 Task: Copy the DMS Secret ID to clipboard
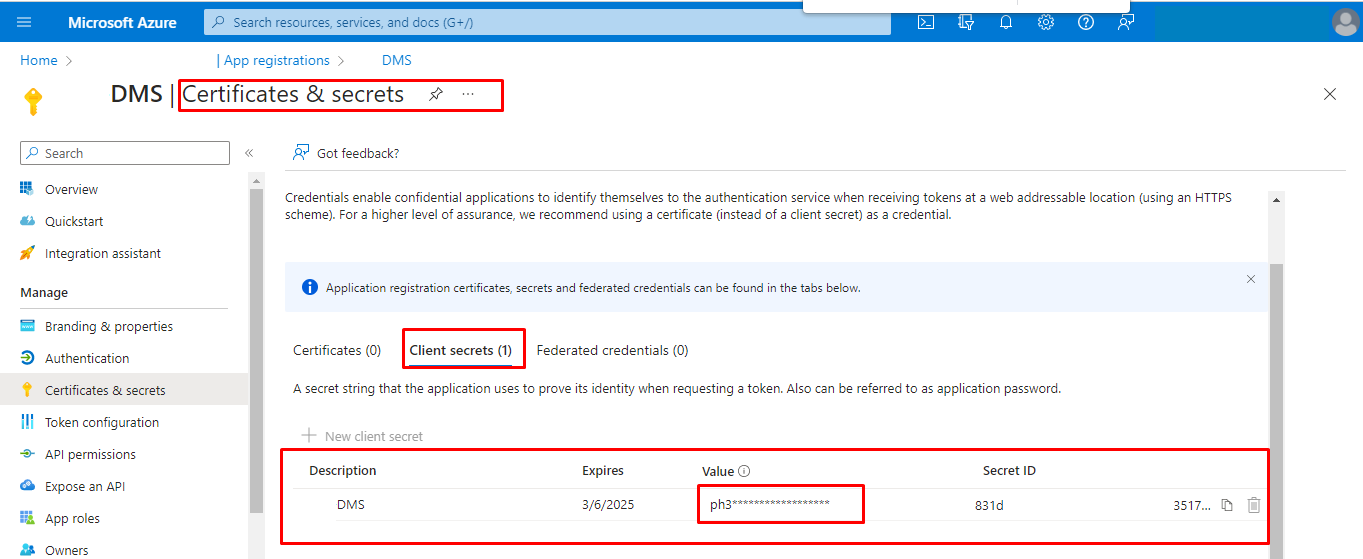point(1227,505)
